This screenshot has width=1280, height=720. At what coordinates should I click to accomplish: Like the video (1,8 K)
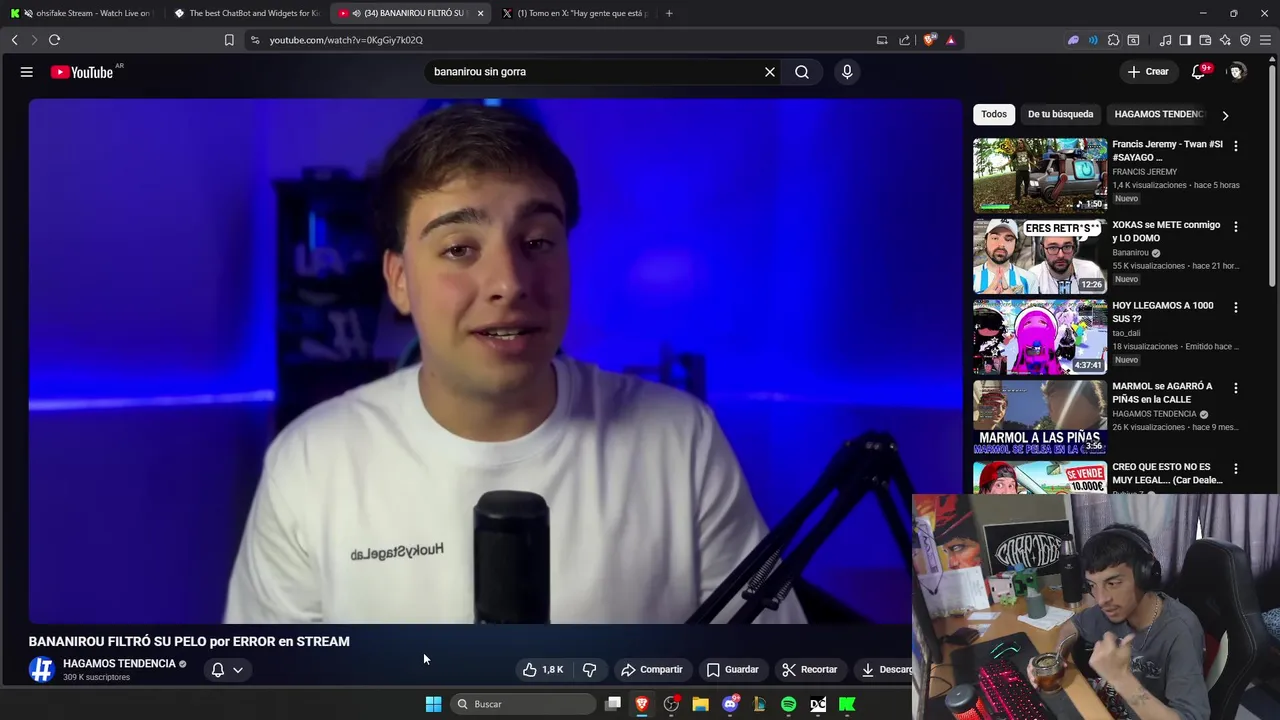pyautogui.click(x=543, y=670)
